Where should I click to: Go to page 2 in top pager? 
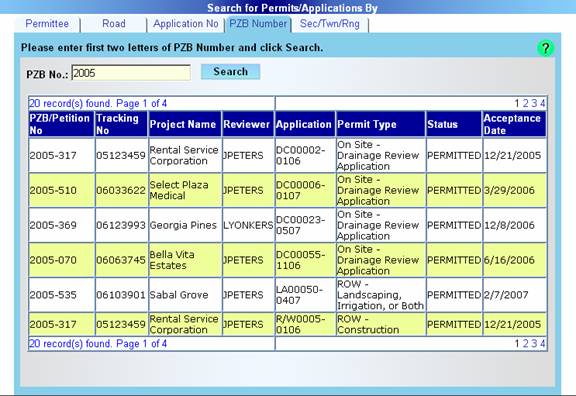(525, 104)
